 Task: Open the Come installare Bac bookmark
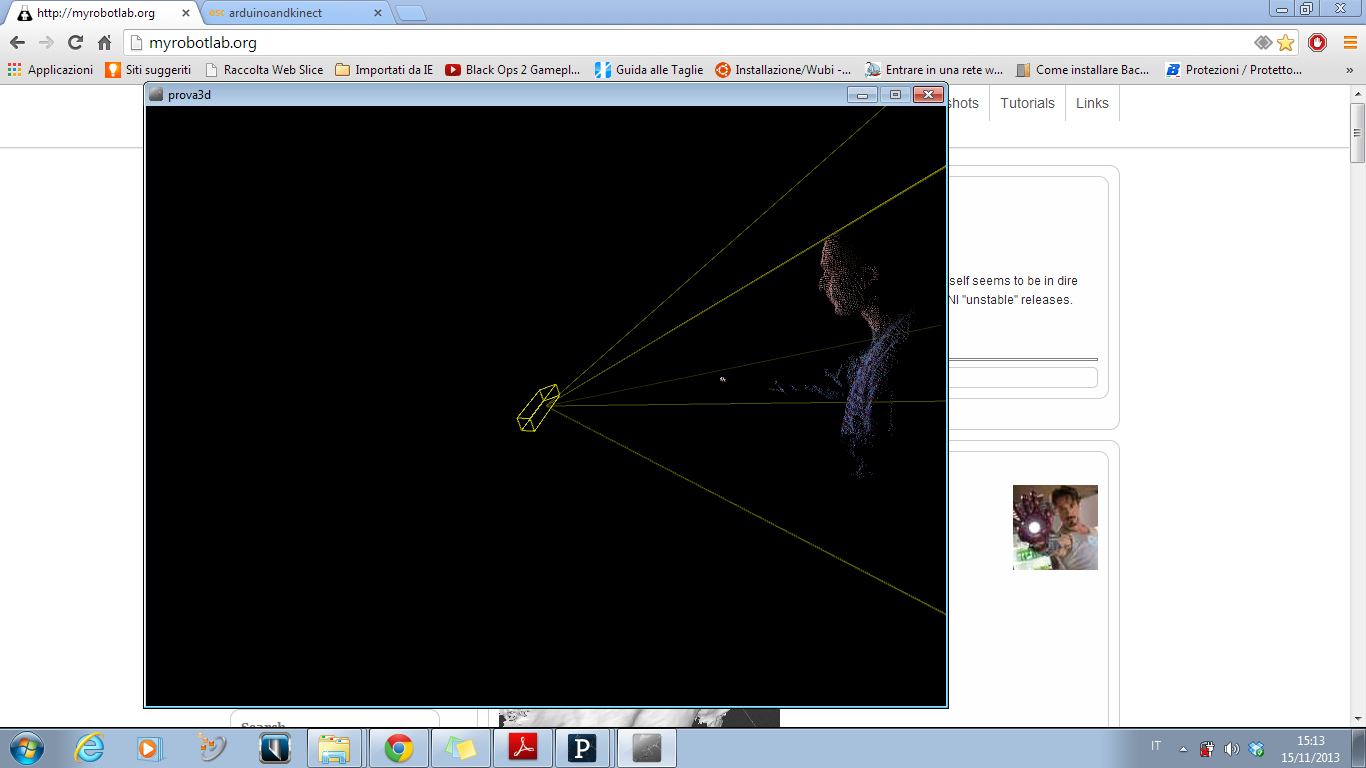click(x=1083, y=70)
